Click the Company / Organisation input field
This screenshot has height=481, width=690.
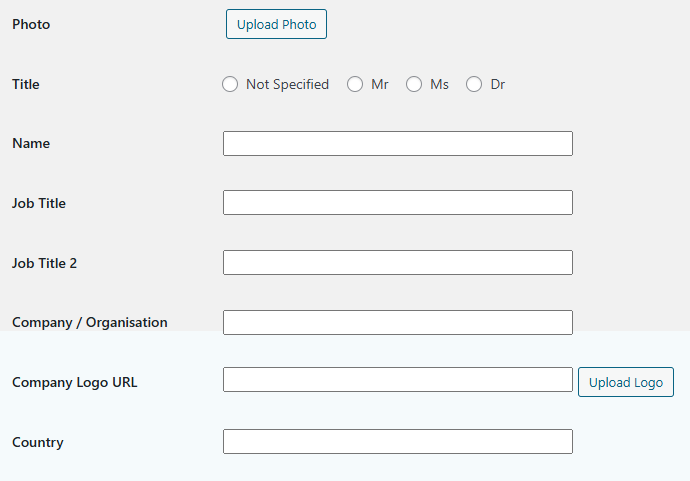(x=397, y=322)
